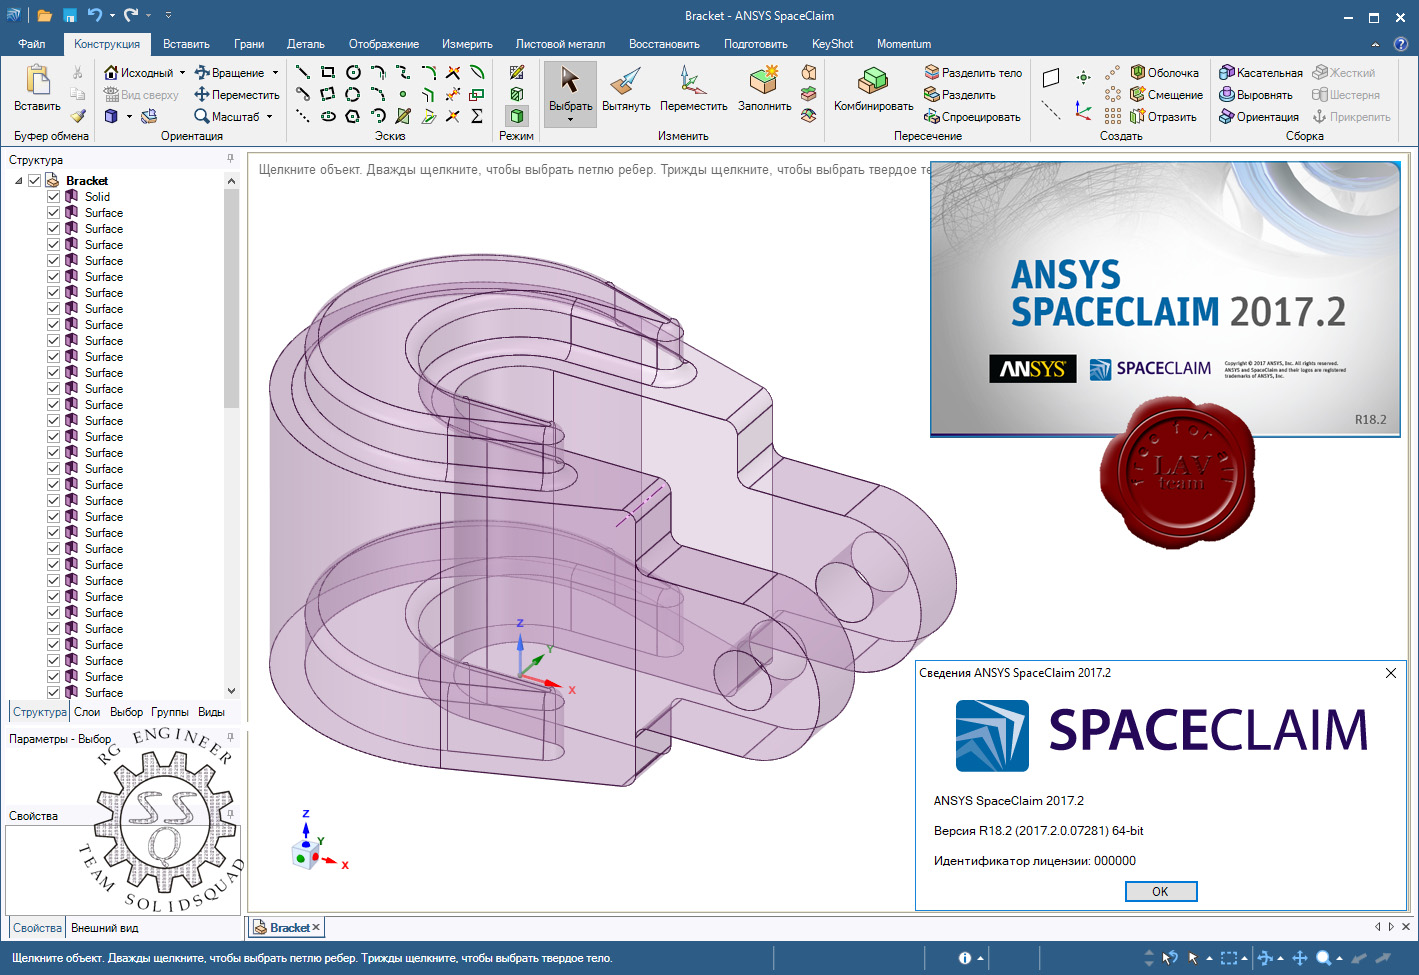
Task: Paste using the Вставить clipboard button
Action: [37, 88]
